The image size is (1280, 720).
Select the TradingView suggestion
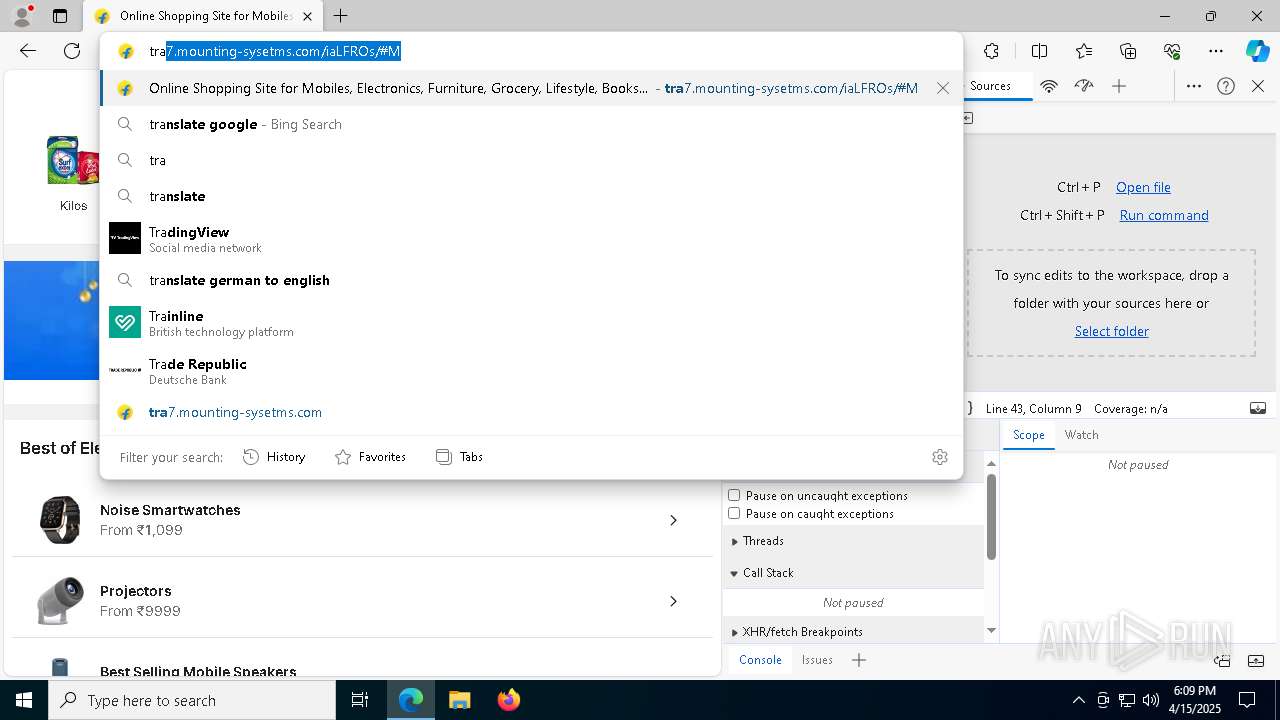coord(531,238)
